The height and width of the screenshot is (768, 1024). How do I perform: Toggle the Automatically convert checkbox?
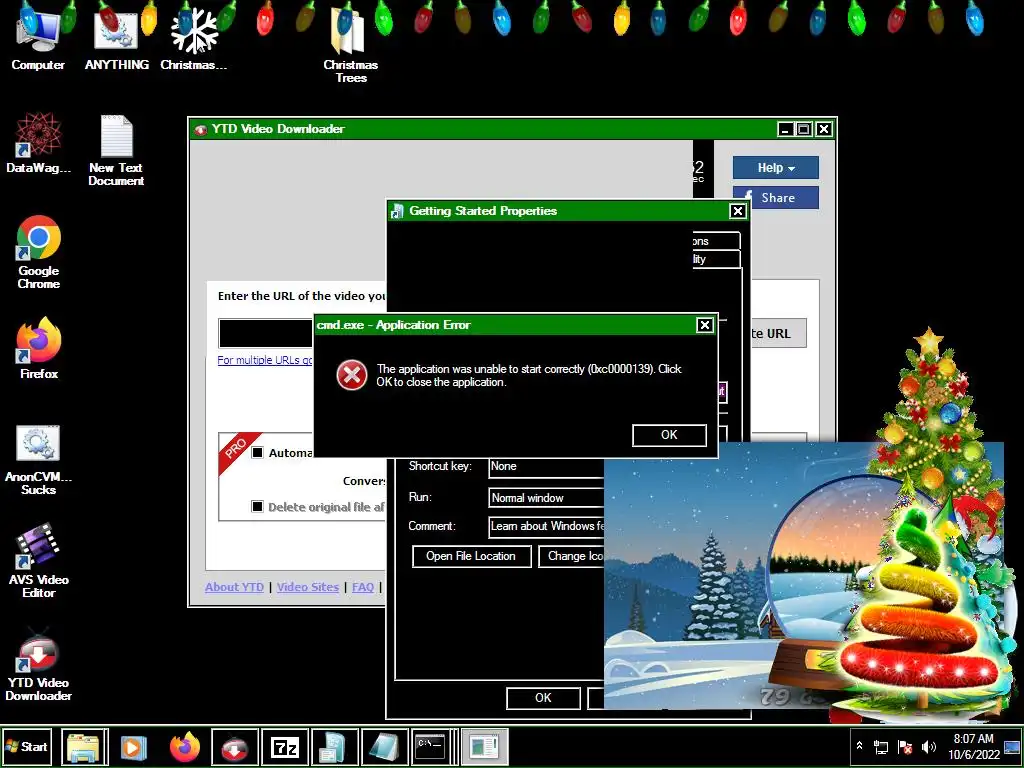(x=257, y=453)
